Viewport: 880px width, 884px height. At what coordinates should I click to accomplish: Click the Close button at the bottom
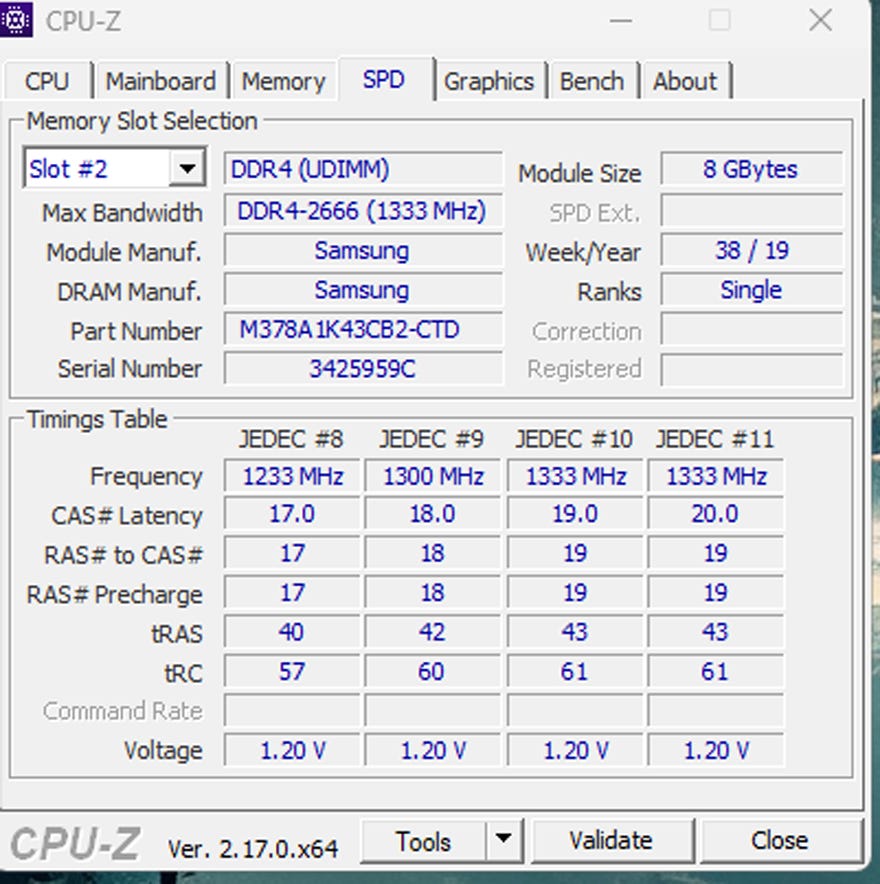coord(780,841)
